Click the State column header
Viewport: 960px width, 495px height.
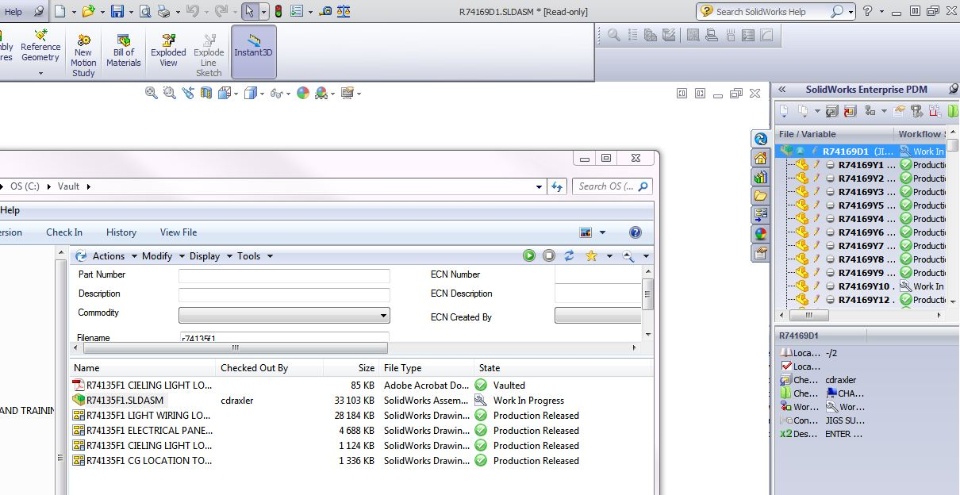coord(490,368)
